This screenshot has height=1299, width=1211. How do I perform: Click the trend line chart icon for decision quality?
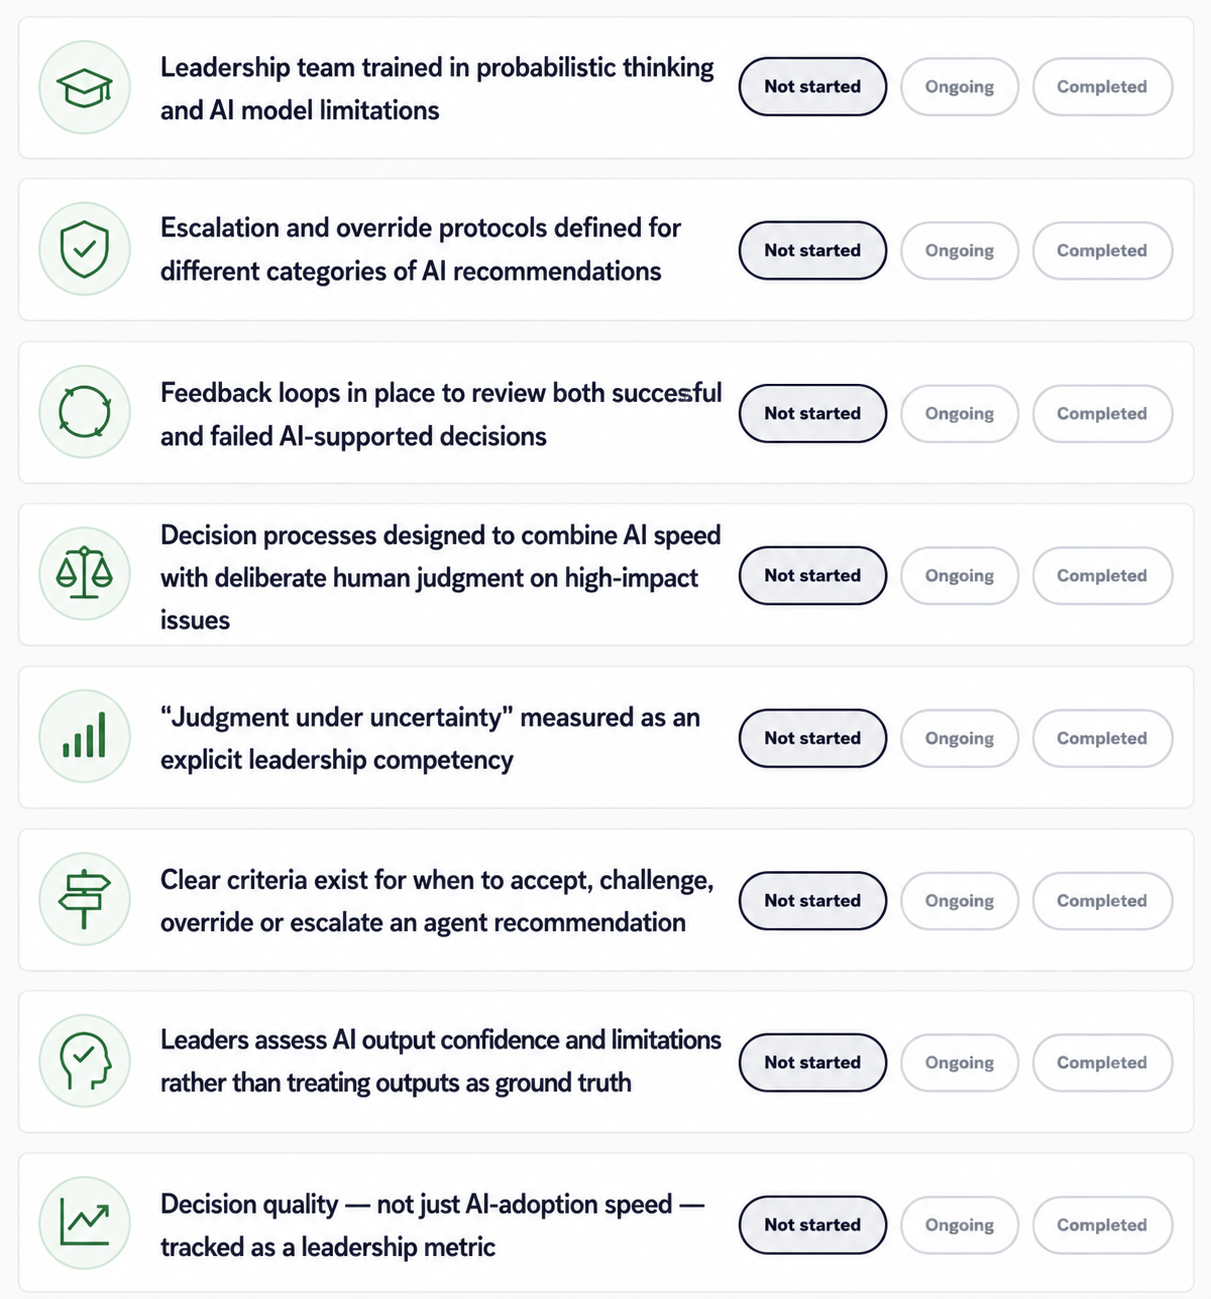(x=85, y=1224)
